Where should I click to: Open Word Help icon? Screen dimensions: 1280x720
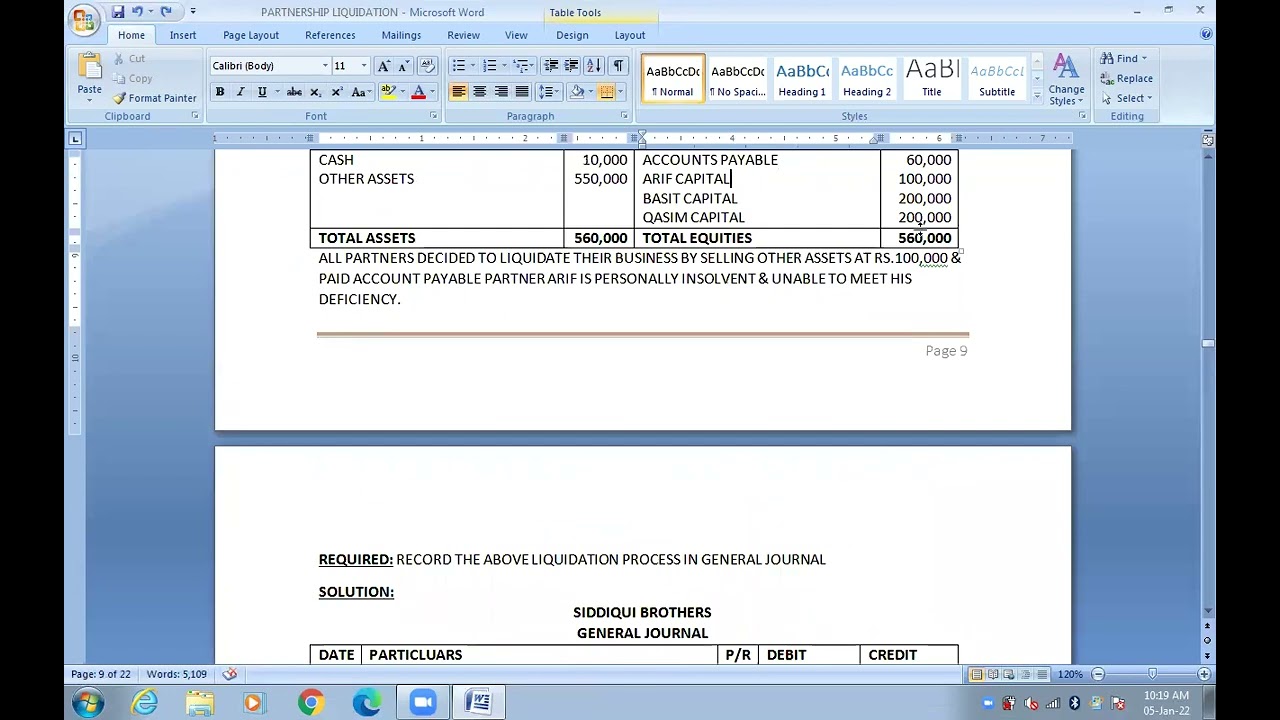(1206, 34)
